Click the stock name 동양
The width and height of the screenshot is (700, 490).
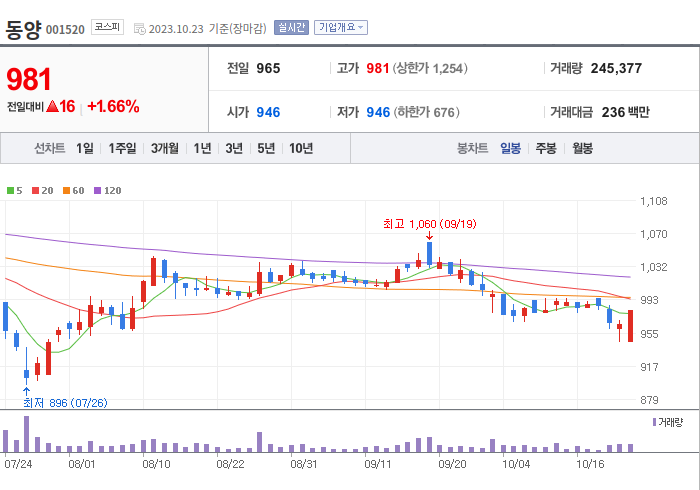23,30
